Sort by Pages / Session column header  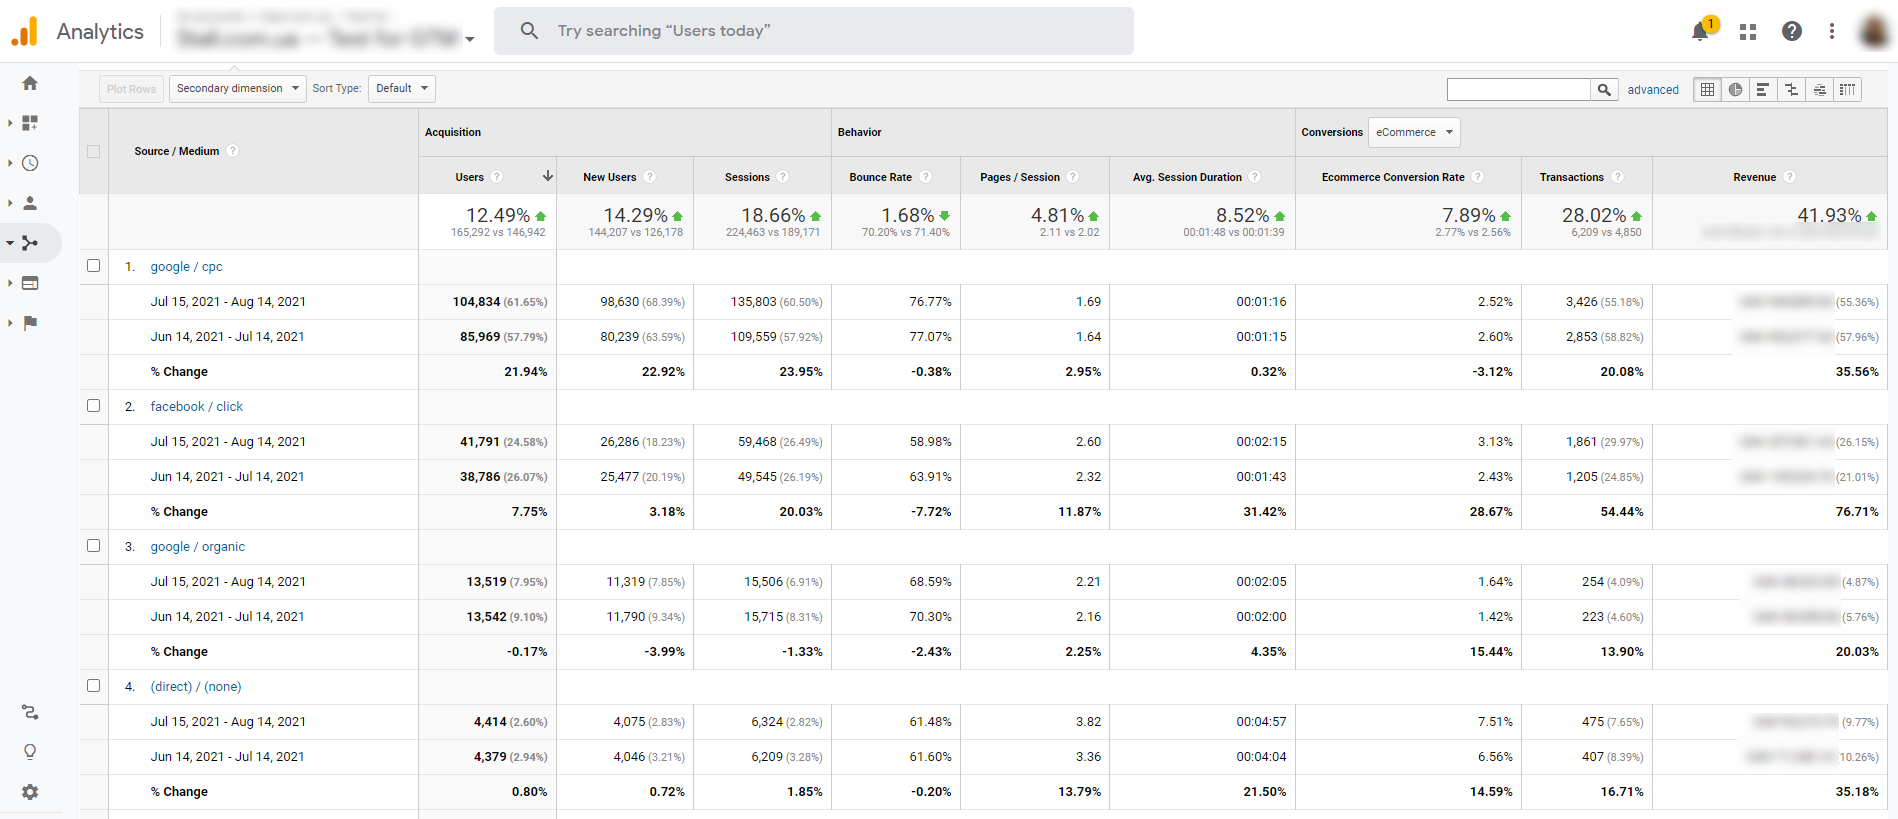pyautogui.click(x=1020, y=177)
